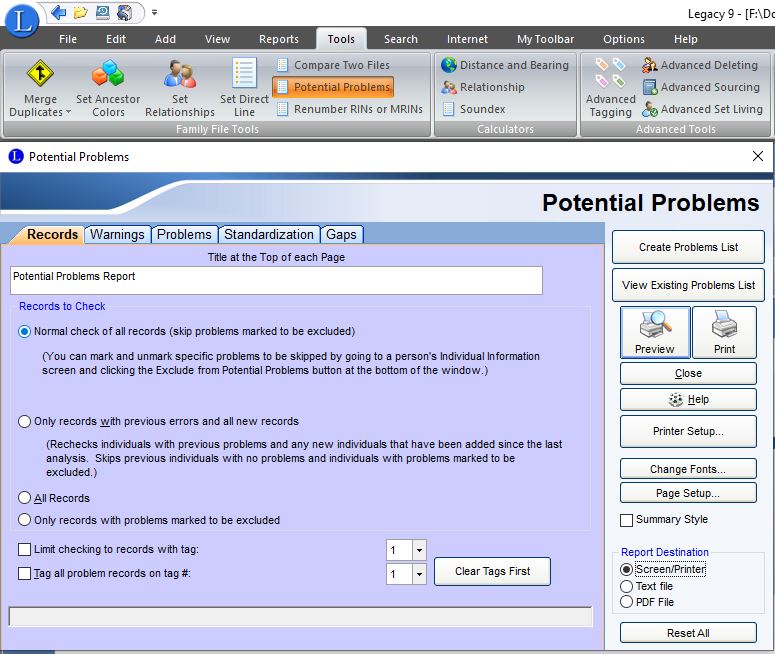775x654 pixels.
Task: Open Merge Duplicates tool
Action: 40,89
